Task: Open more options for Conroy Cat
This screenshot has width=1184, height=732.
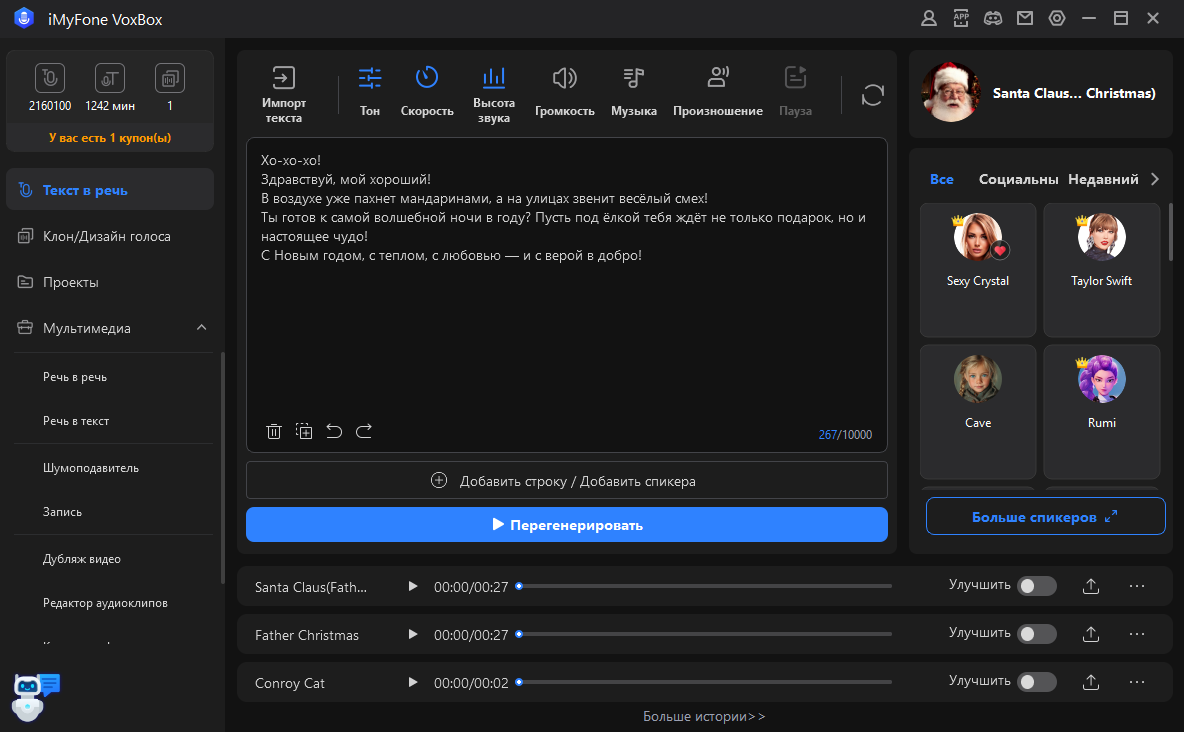Action: pos(1136,682)
